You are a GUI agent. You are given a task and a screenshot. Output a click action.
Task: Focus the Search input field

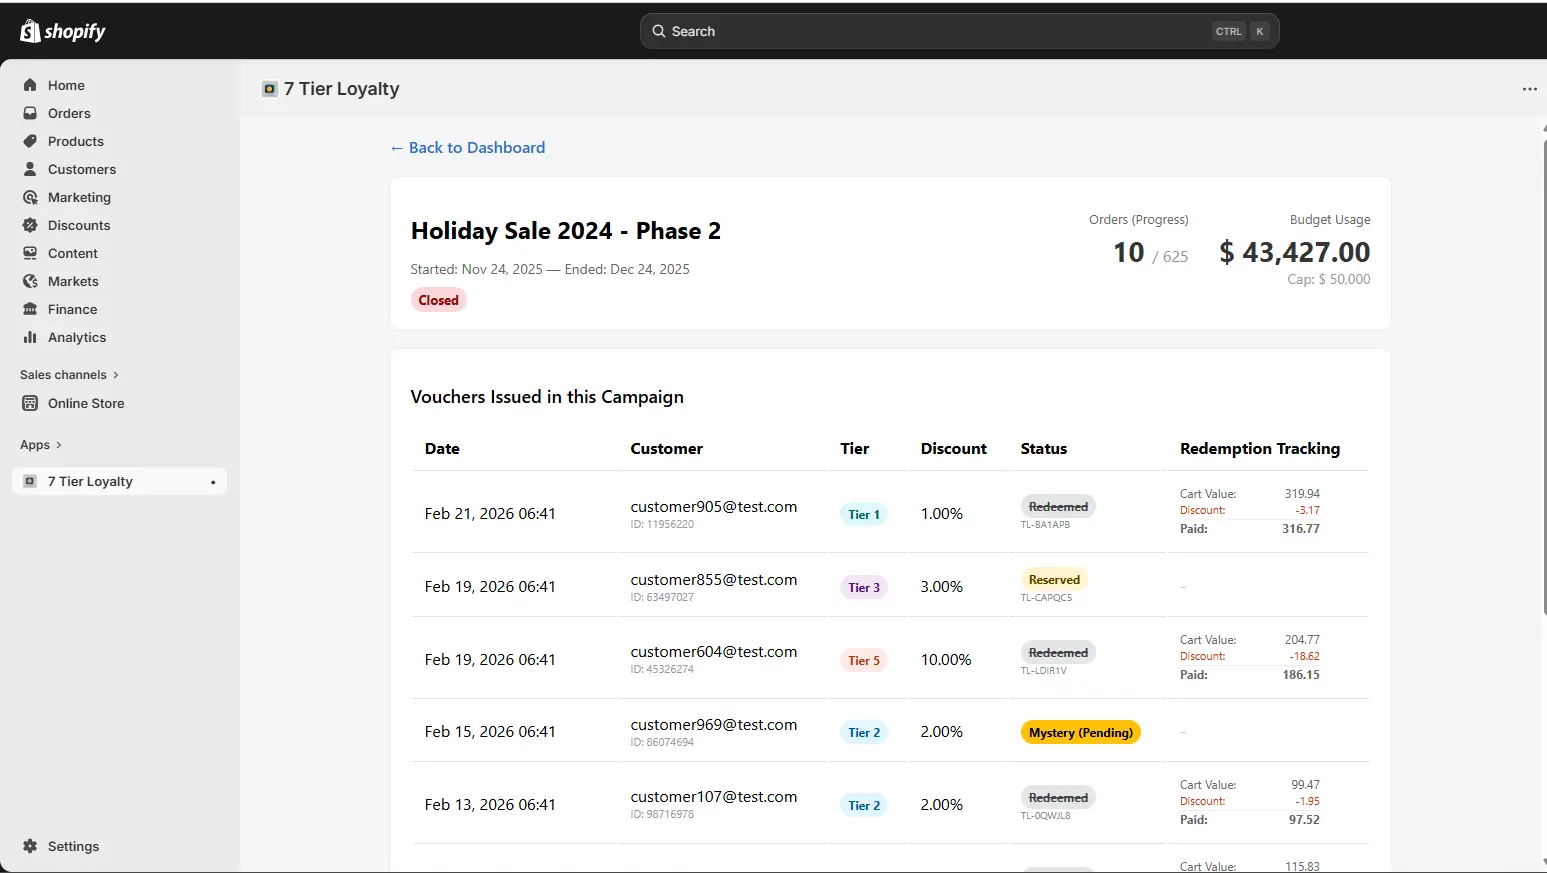(959, 31)
